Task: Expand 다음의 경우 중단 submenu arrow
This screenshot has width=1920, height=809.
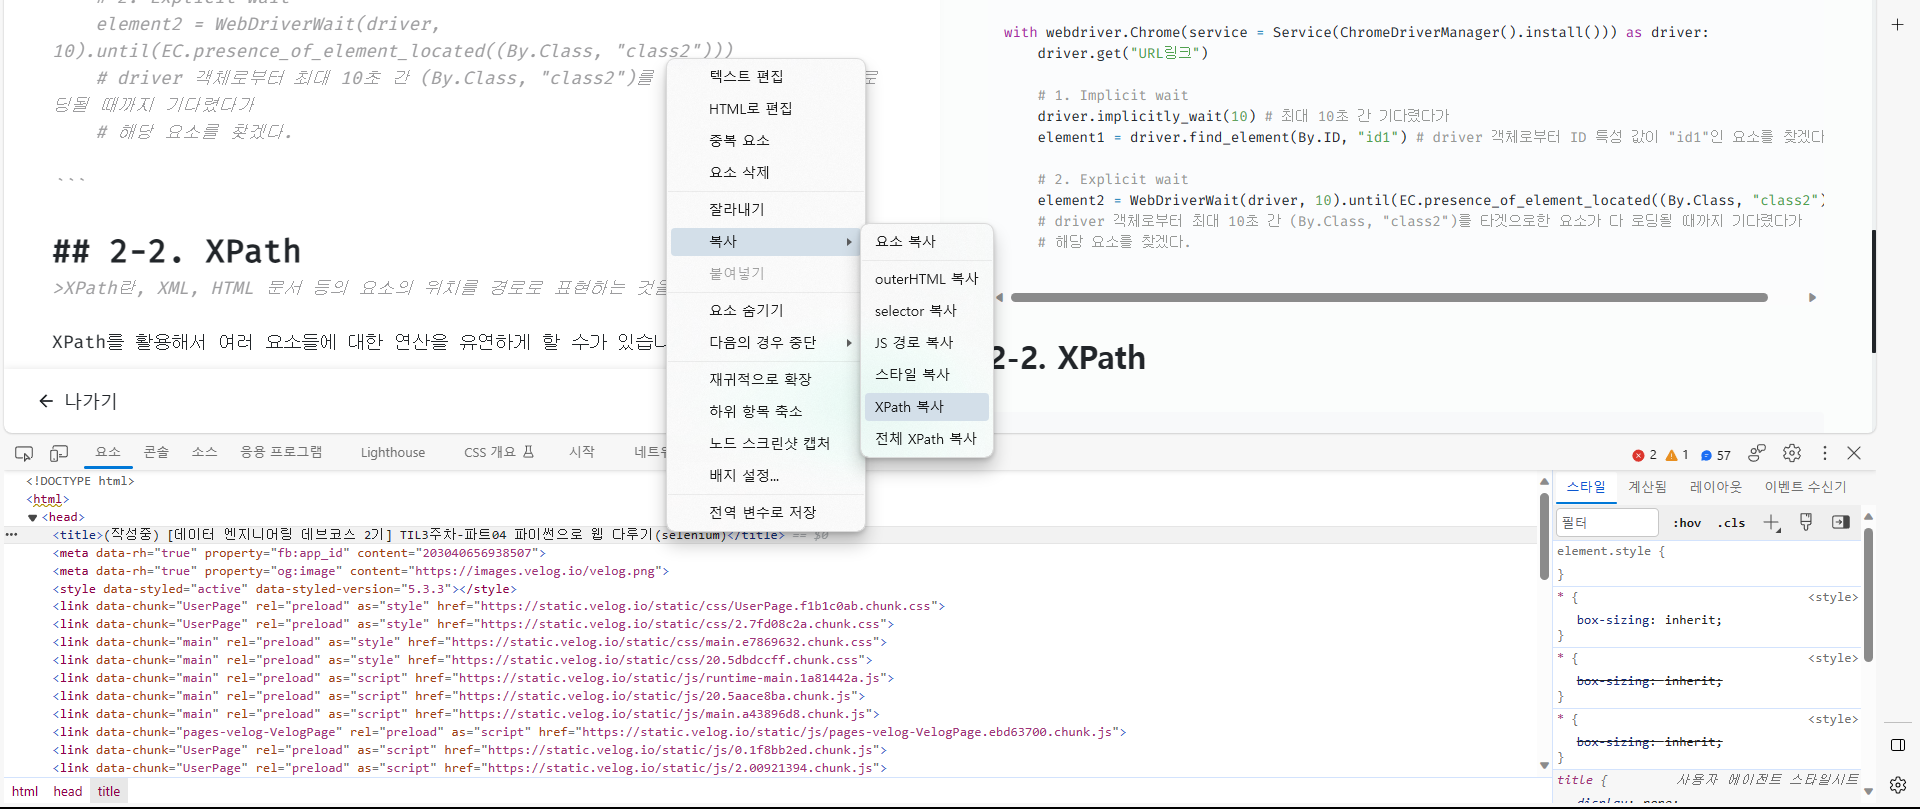Action: [849, 343]
